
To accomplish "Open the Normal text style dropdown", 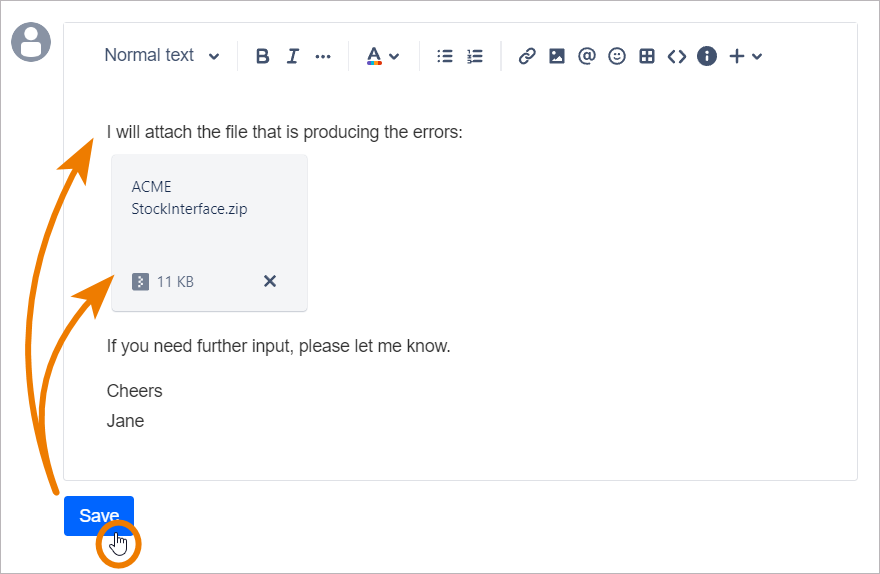I will [x=162, y=56].
